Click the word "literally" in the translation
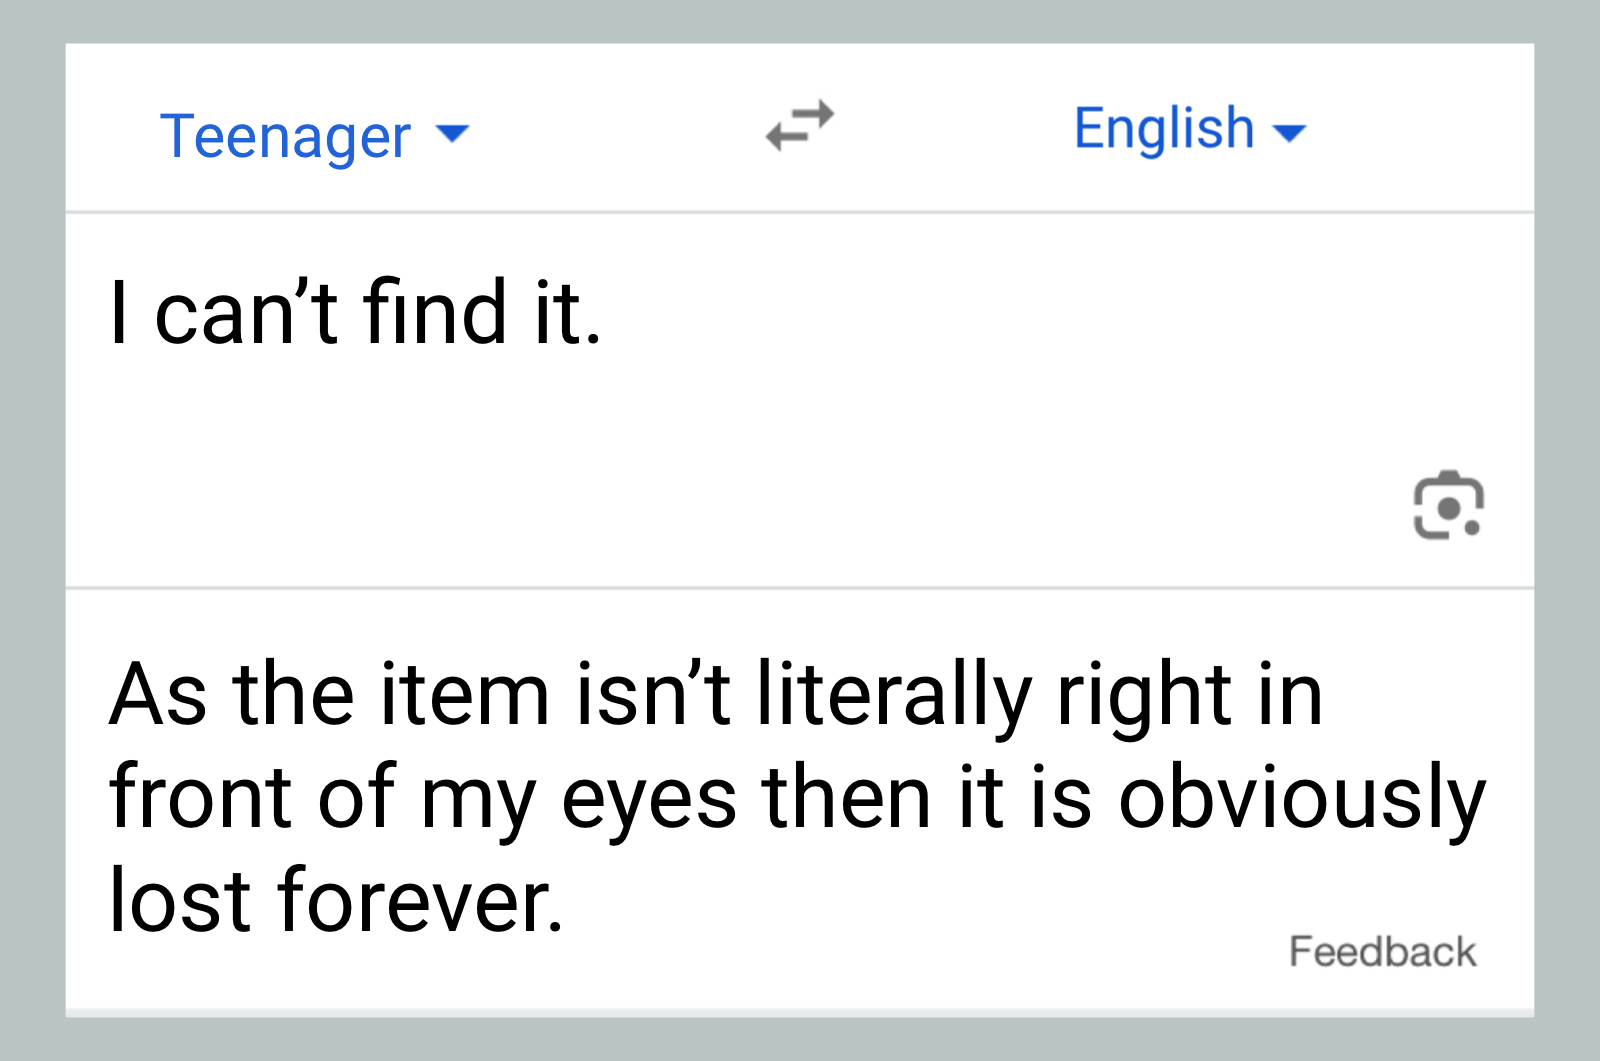1600x1061 pixels. point(893,695)
